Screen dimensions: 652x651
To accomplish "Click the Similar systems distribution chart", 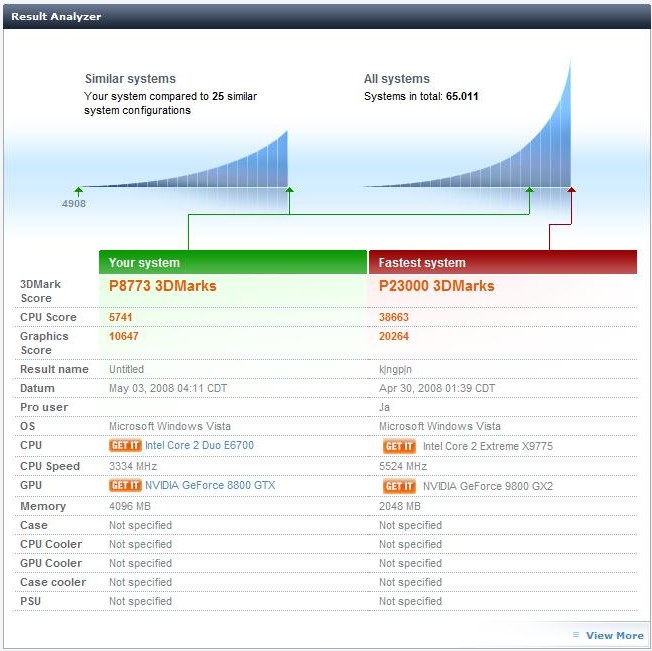I will (x=184, y=159).
